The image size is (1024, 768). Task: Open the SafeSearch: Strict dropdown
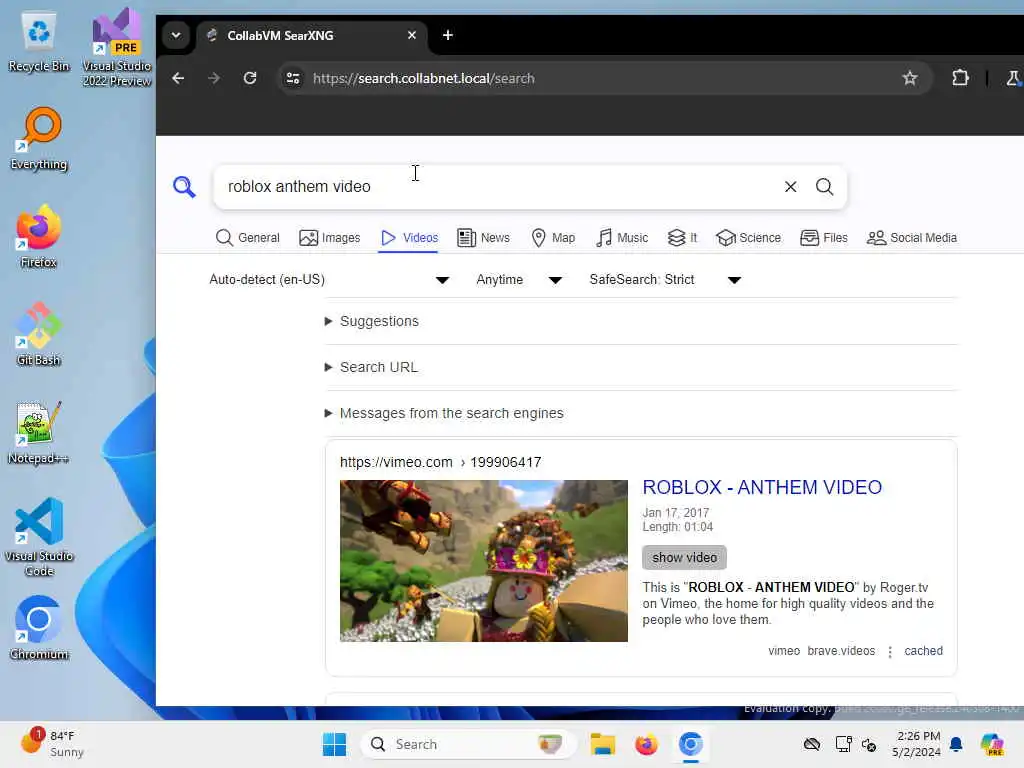(665, 280)
